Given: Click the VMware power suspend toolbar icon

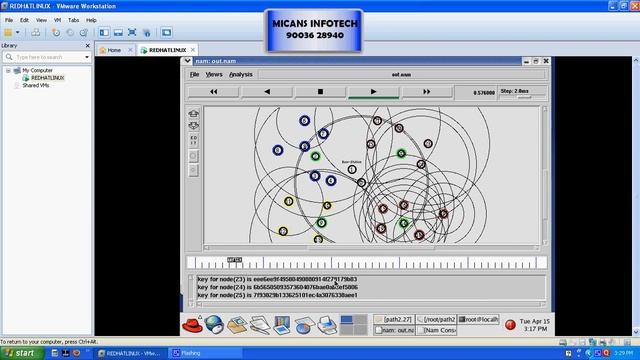Looking at the screenshot, I should point(8,33).
